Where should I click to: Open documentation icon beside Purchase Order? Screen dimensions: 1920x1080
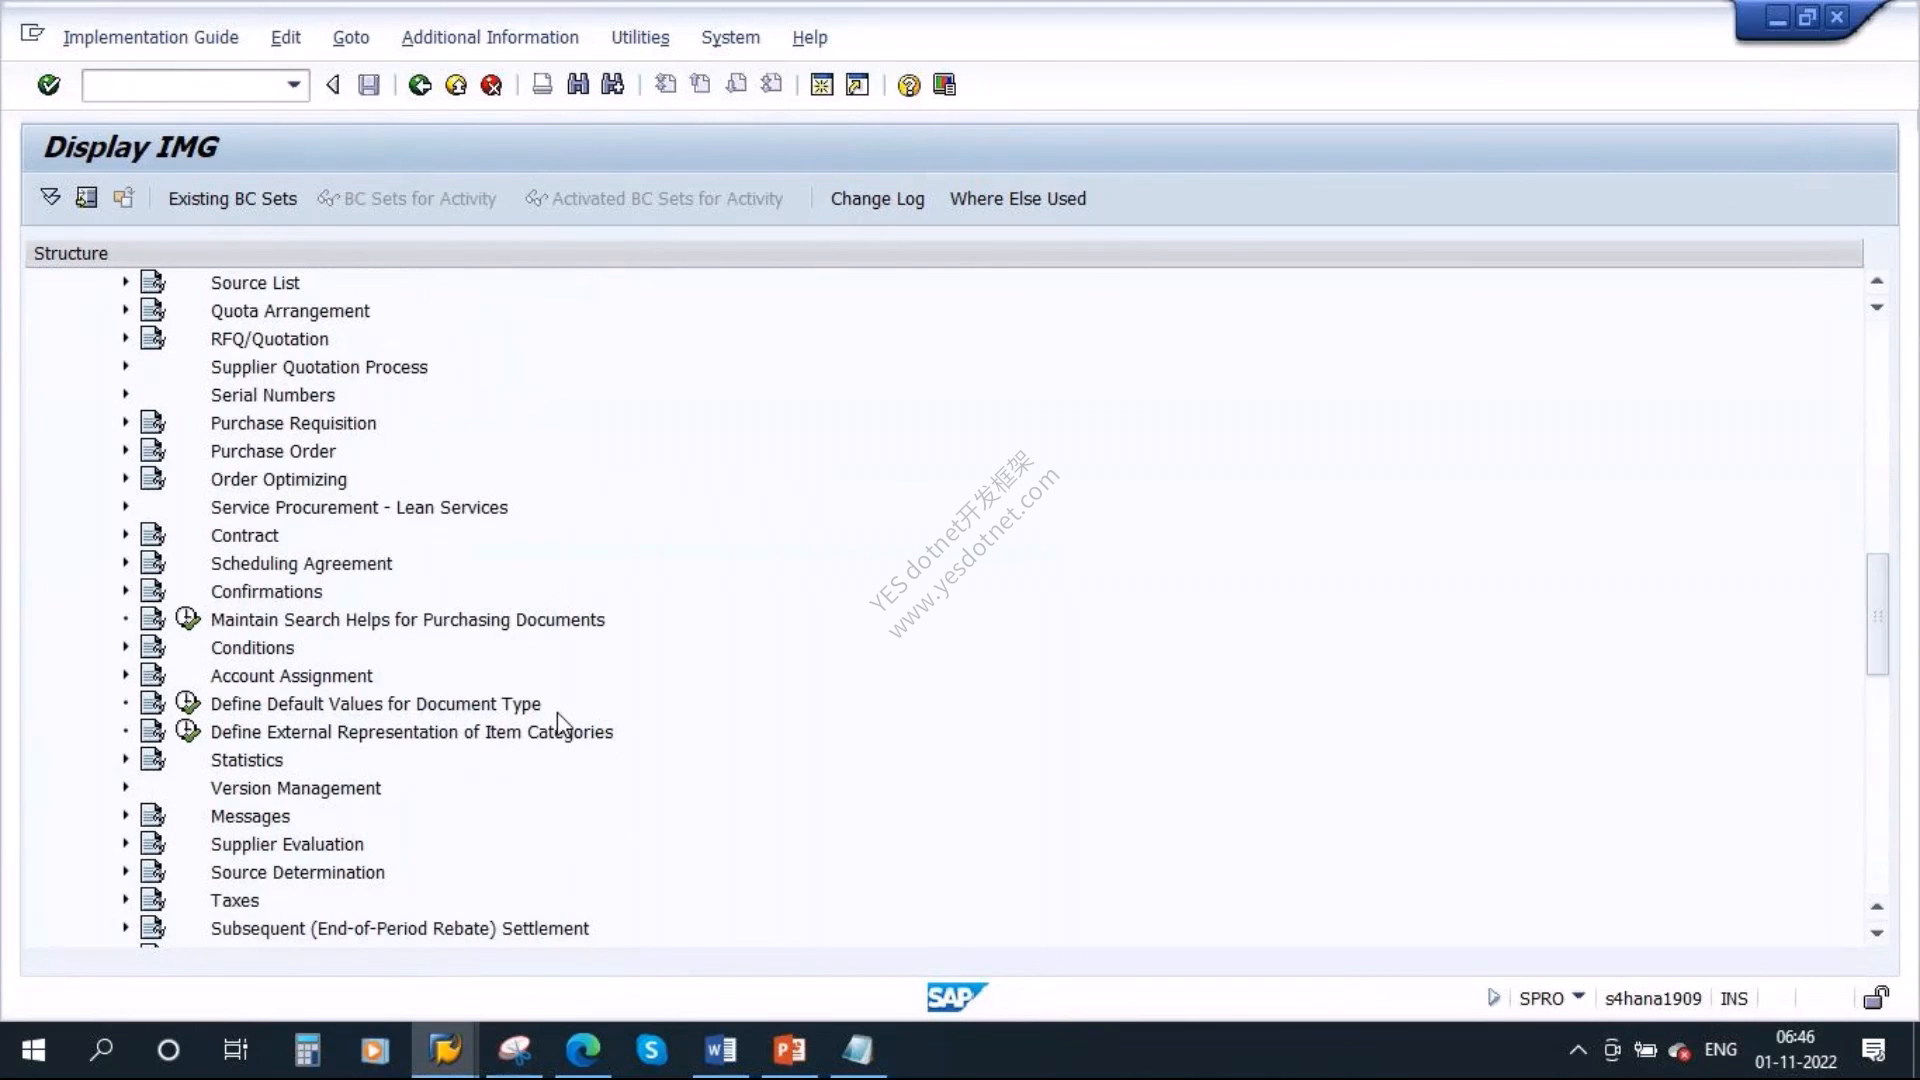tap(153, 450)
